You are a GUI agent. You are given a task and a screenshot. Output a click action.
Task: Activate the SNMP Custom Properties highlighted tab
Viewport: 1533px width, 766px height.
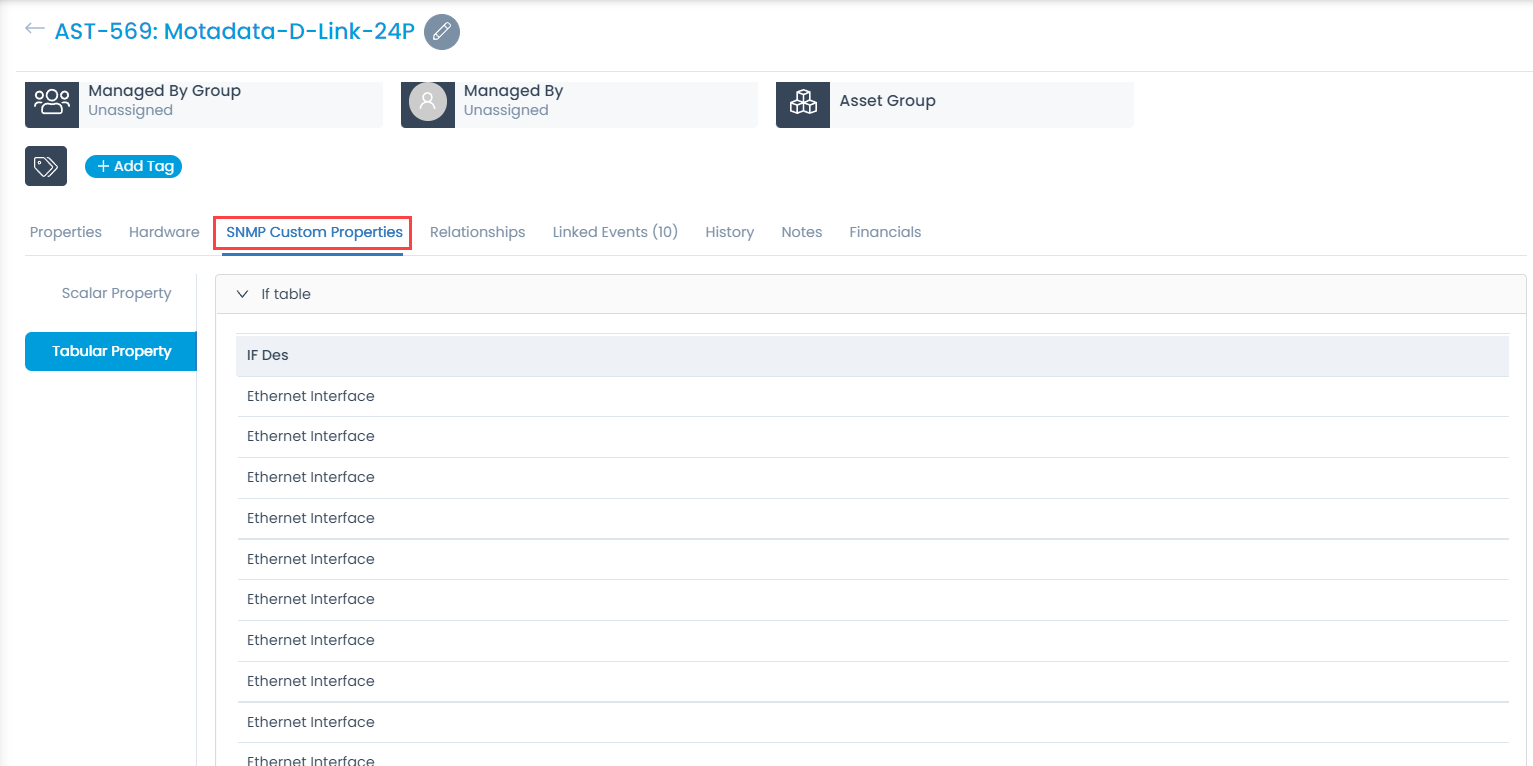312,231
